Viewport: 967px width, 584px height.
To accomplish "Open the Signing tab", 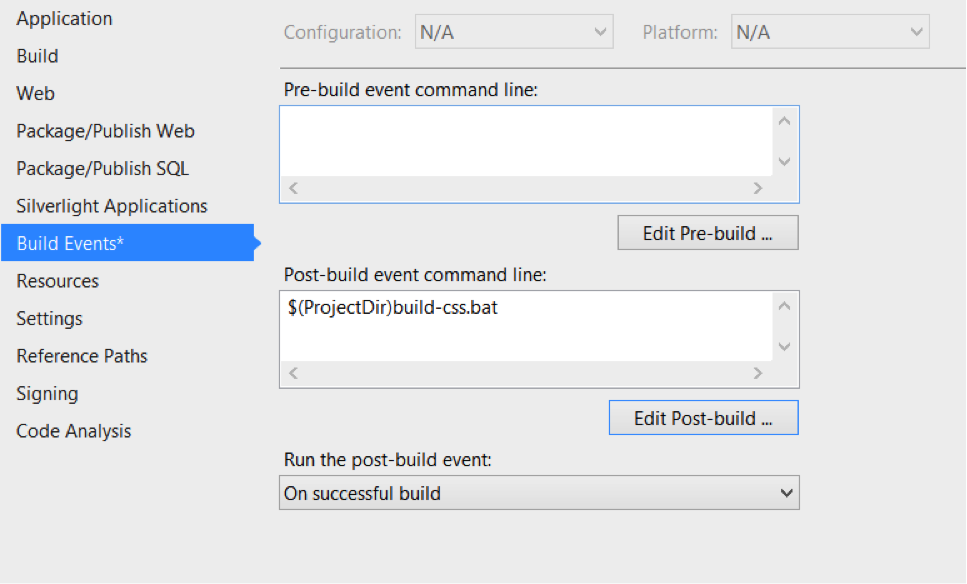I will [47, 394].
